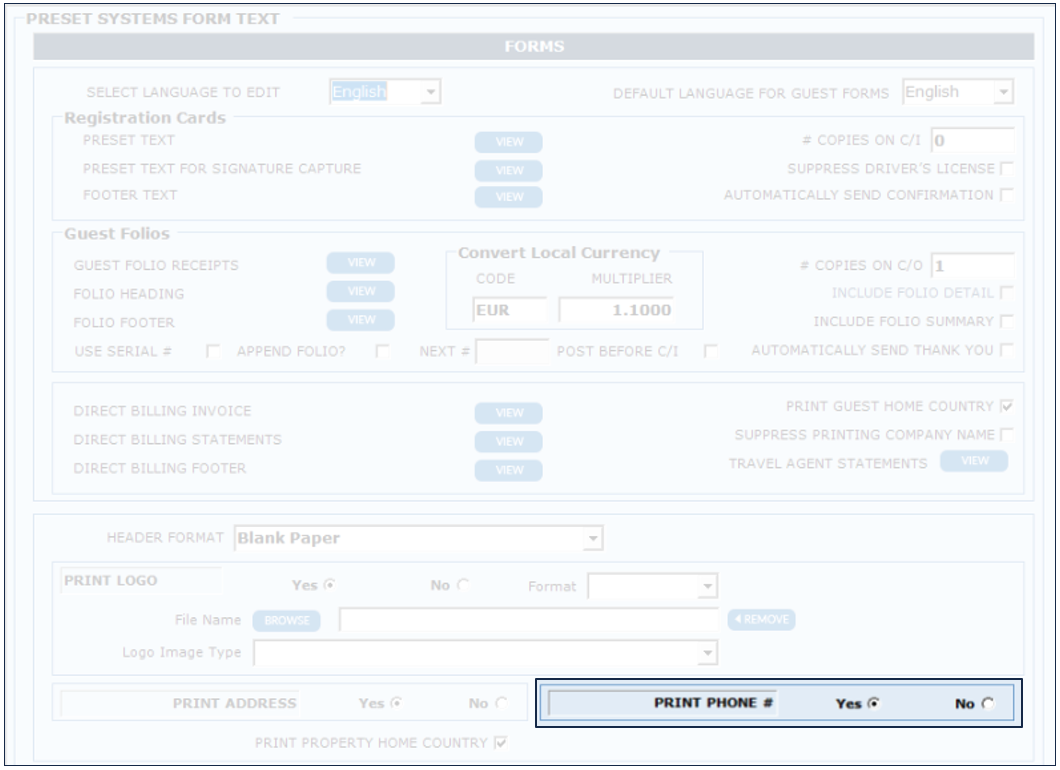This screenshot has height=770, width=1060.
Task: Toggle Suppress Driver's License checkbox
Action: coord(1006,169)
